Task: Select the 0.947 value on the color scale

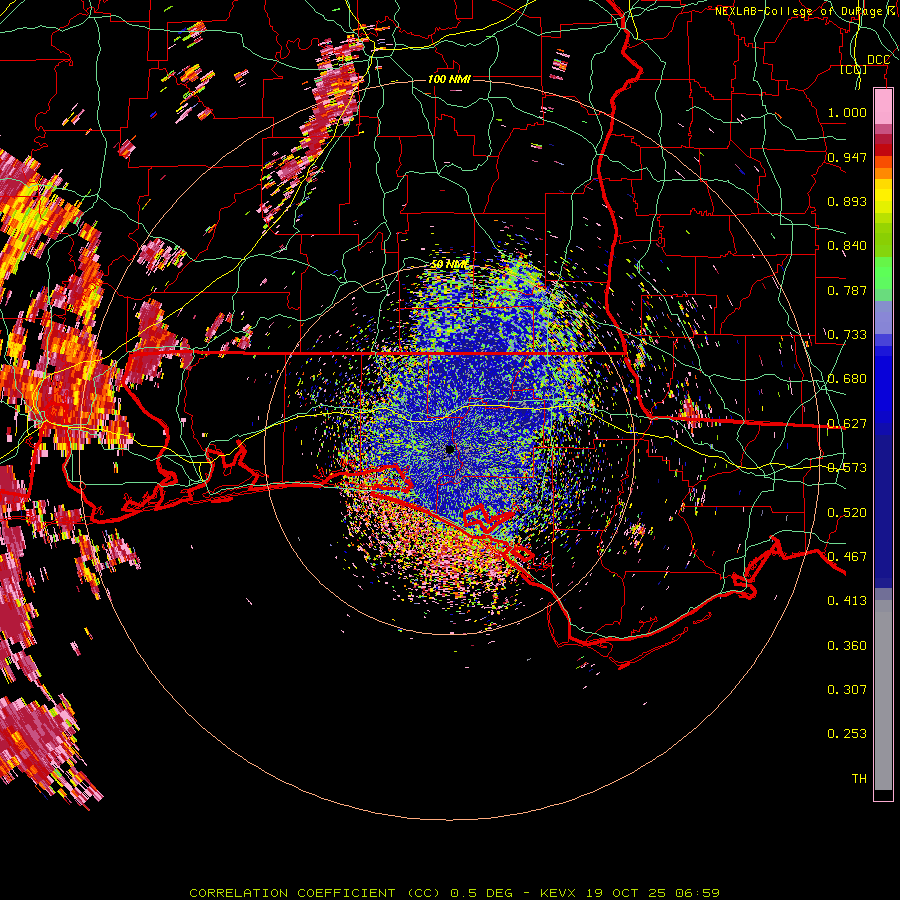Action: coord(847,157)
